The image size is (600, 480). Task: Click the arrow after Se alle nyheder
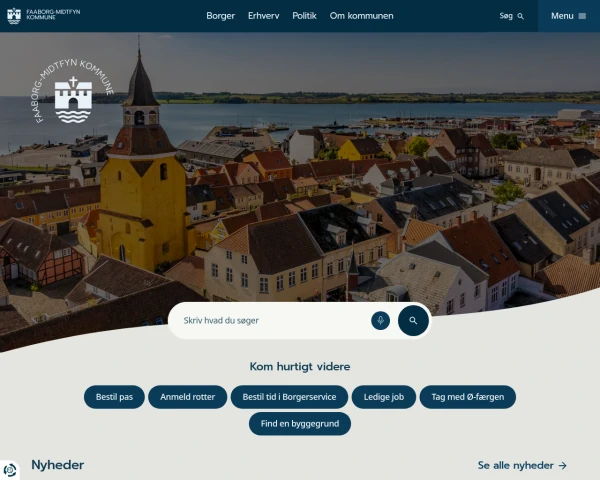coord(562,465)
